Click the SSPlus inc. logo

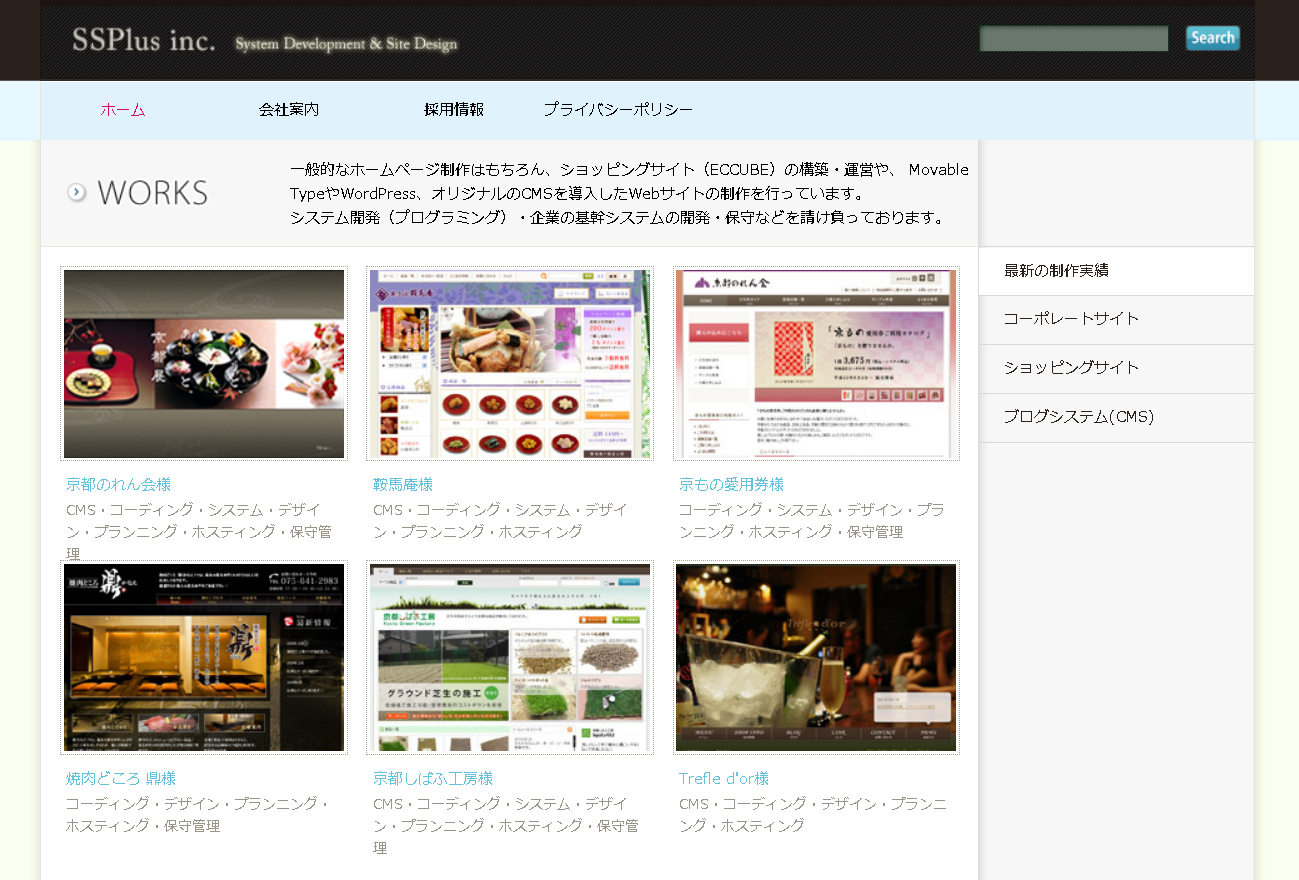point(144,41)
